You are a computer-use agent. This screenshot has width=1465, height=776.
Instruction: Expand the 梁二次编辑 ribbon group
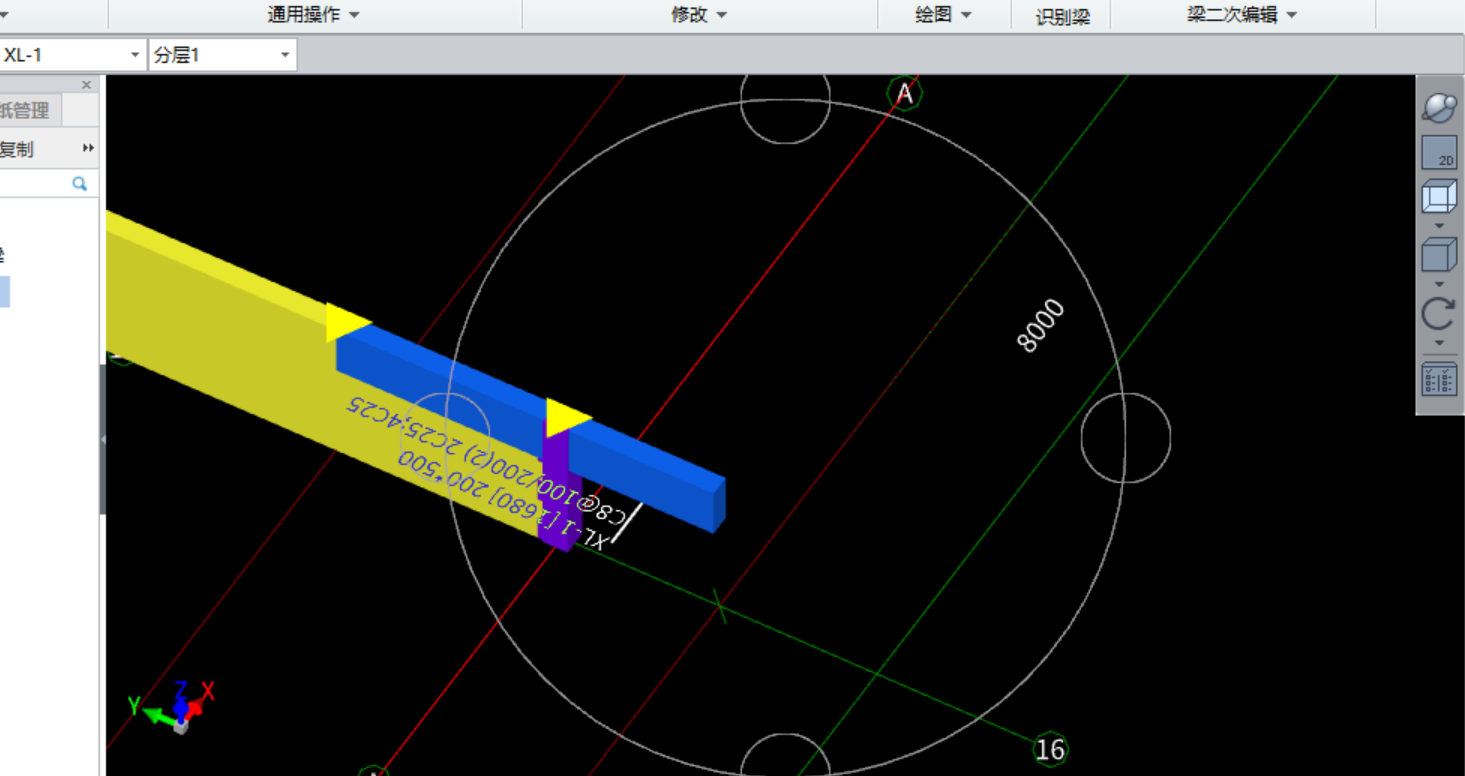tap(1242, 15)
